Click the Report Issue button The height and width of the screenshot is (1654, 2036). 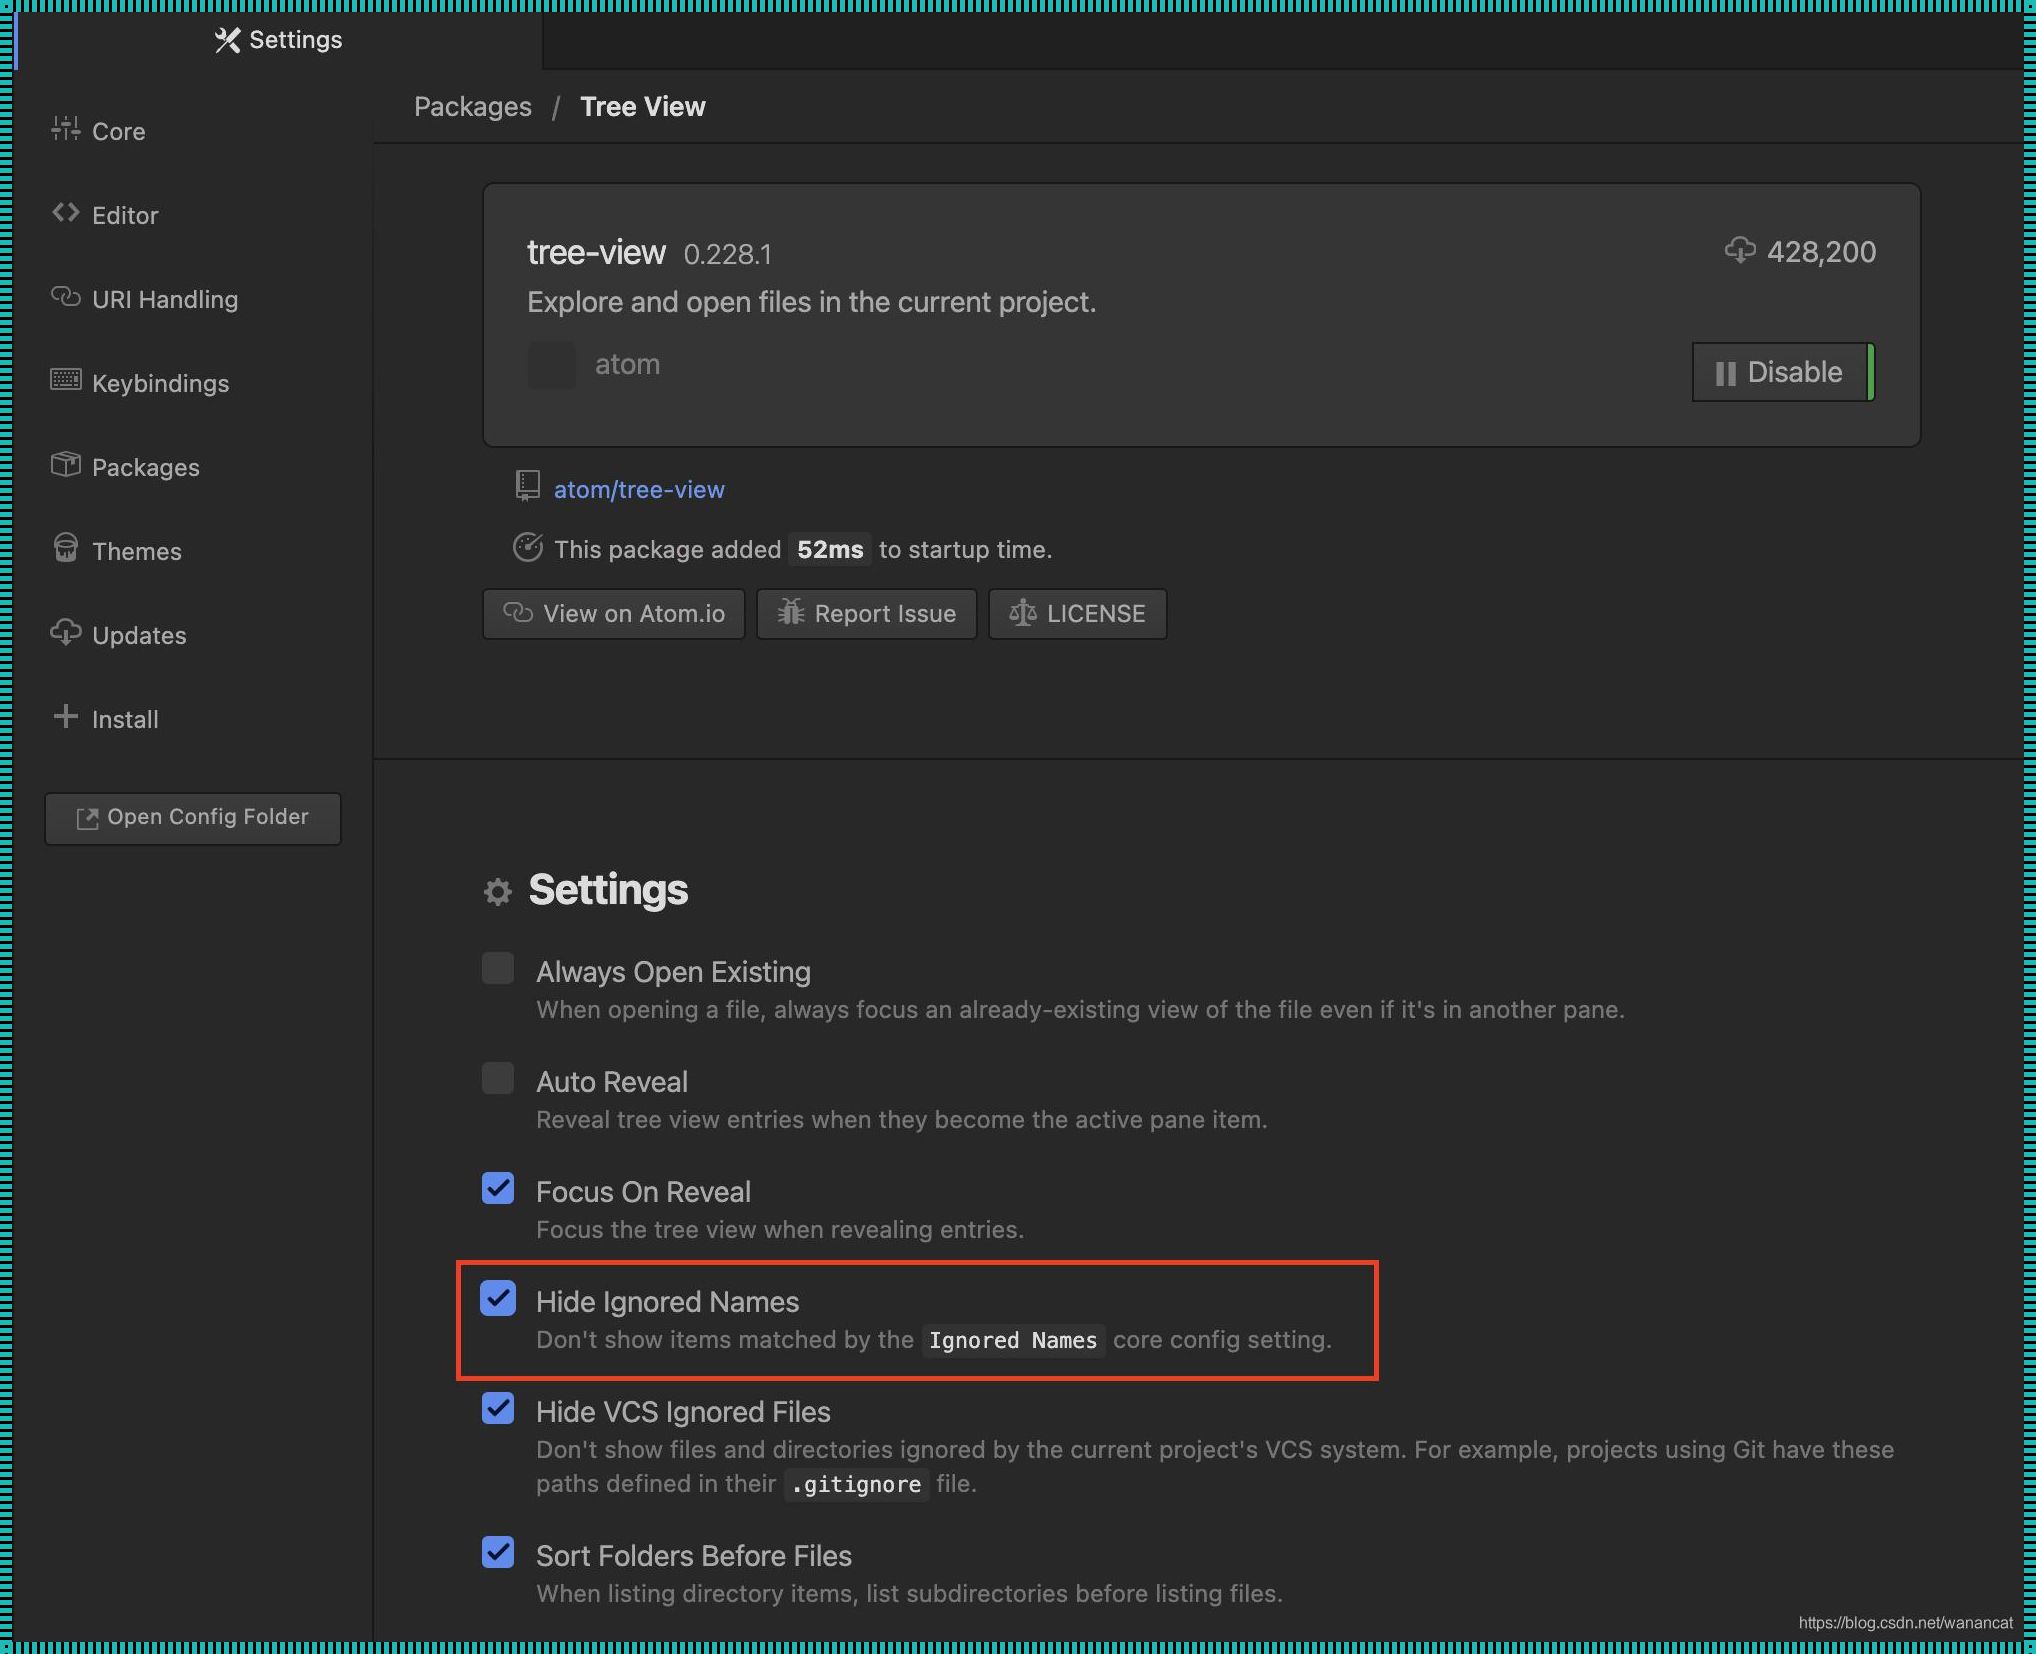coord(866,614)
